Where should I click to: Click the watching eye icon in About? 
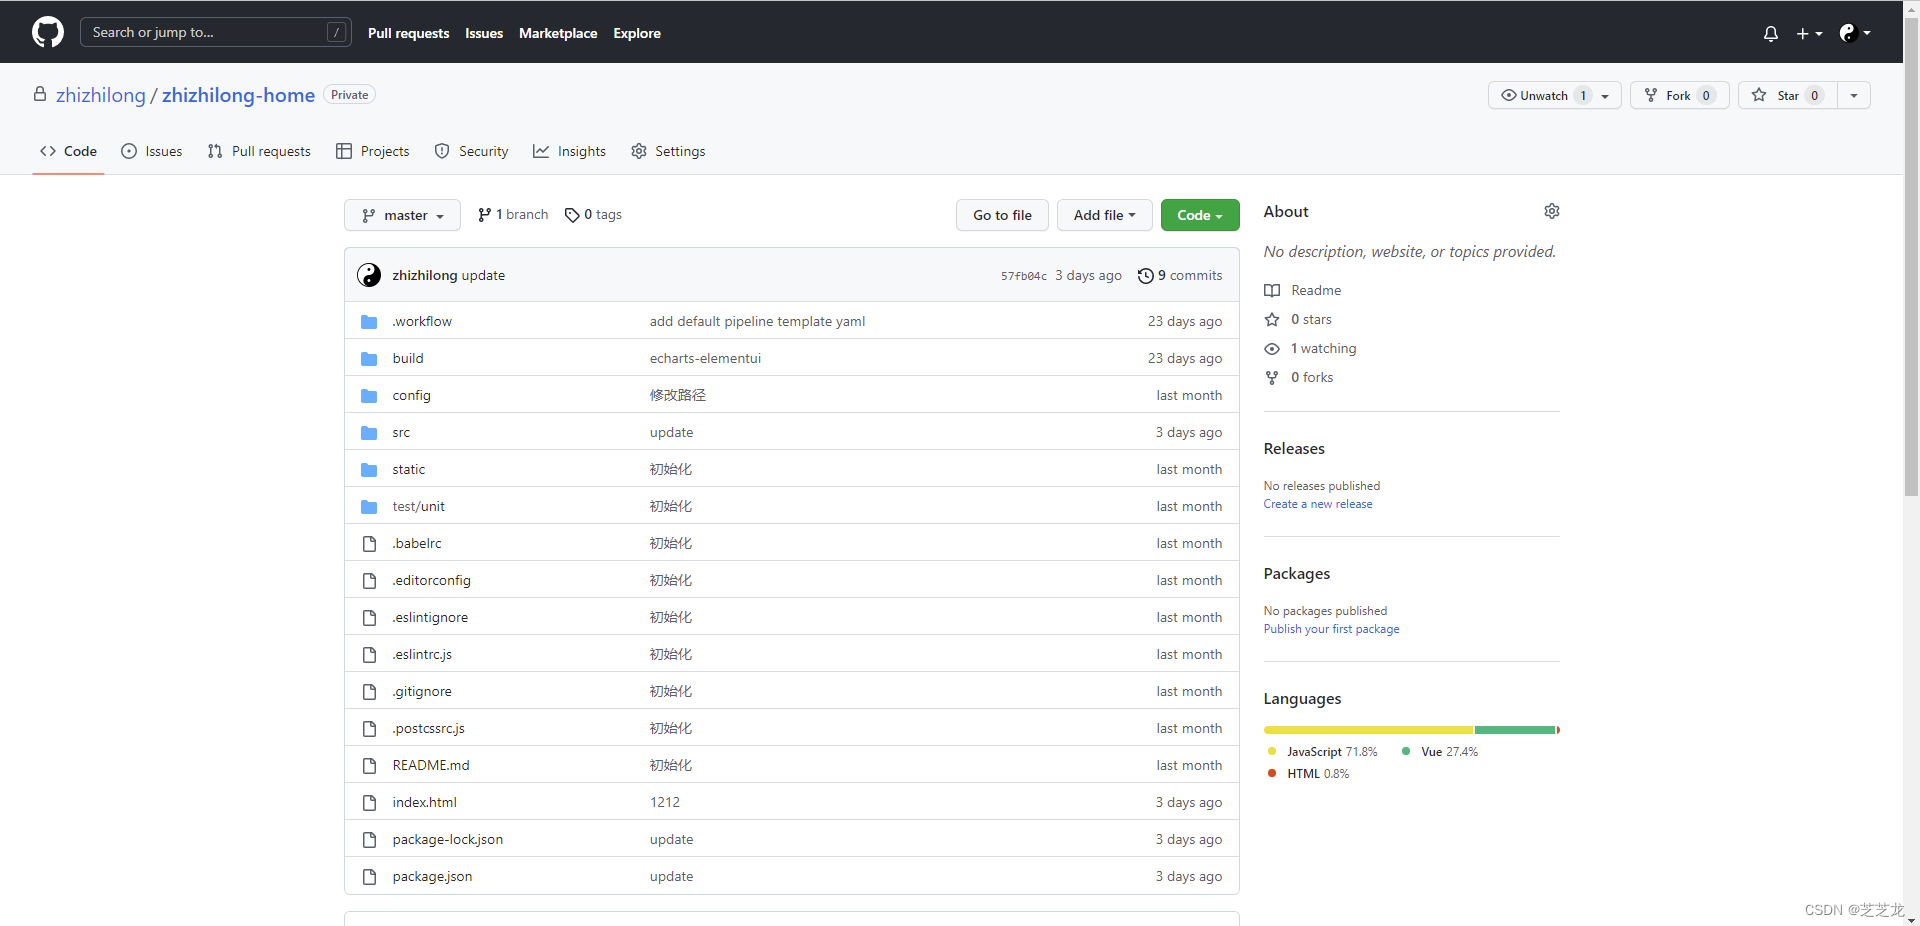pos(1272,349)
